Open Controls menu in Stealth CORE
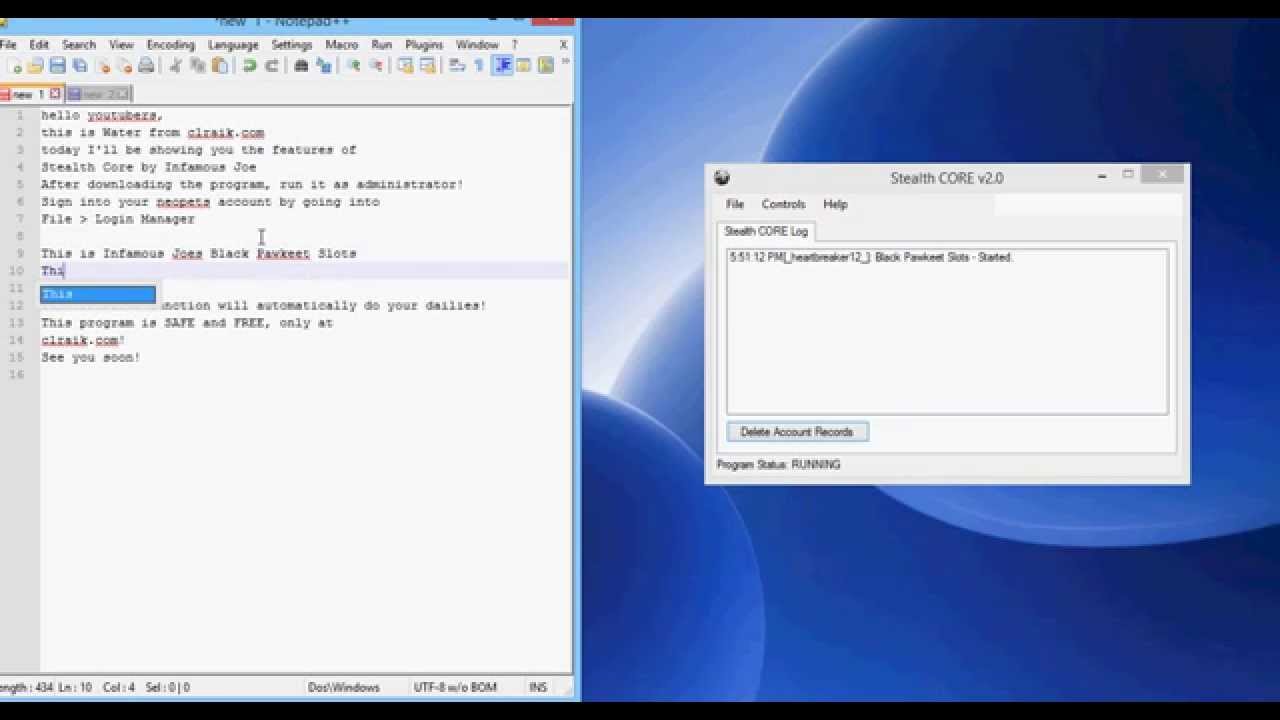The height and width of the screenshot is (720, 1280). pyautogui.click(x=783, y=204)
